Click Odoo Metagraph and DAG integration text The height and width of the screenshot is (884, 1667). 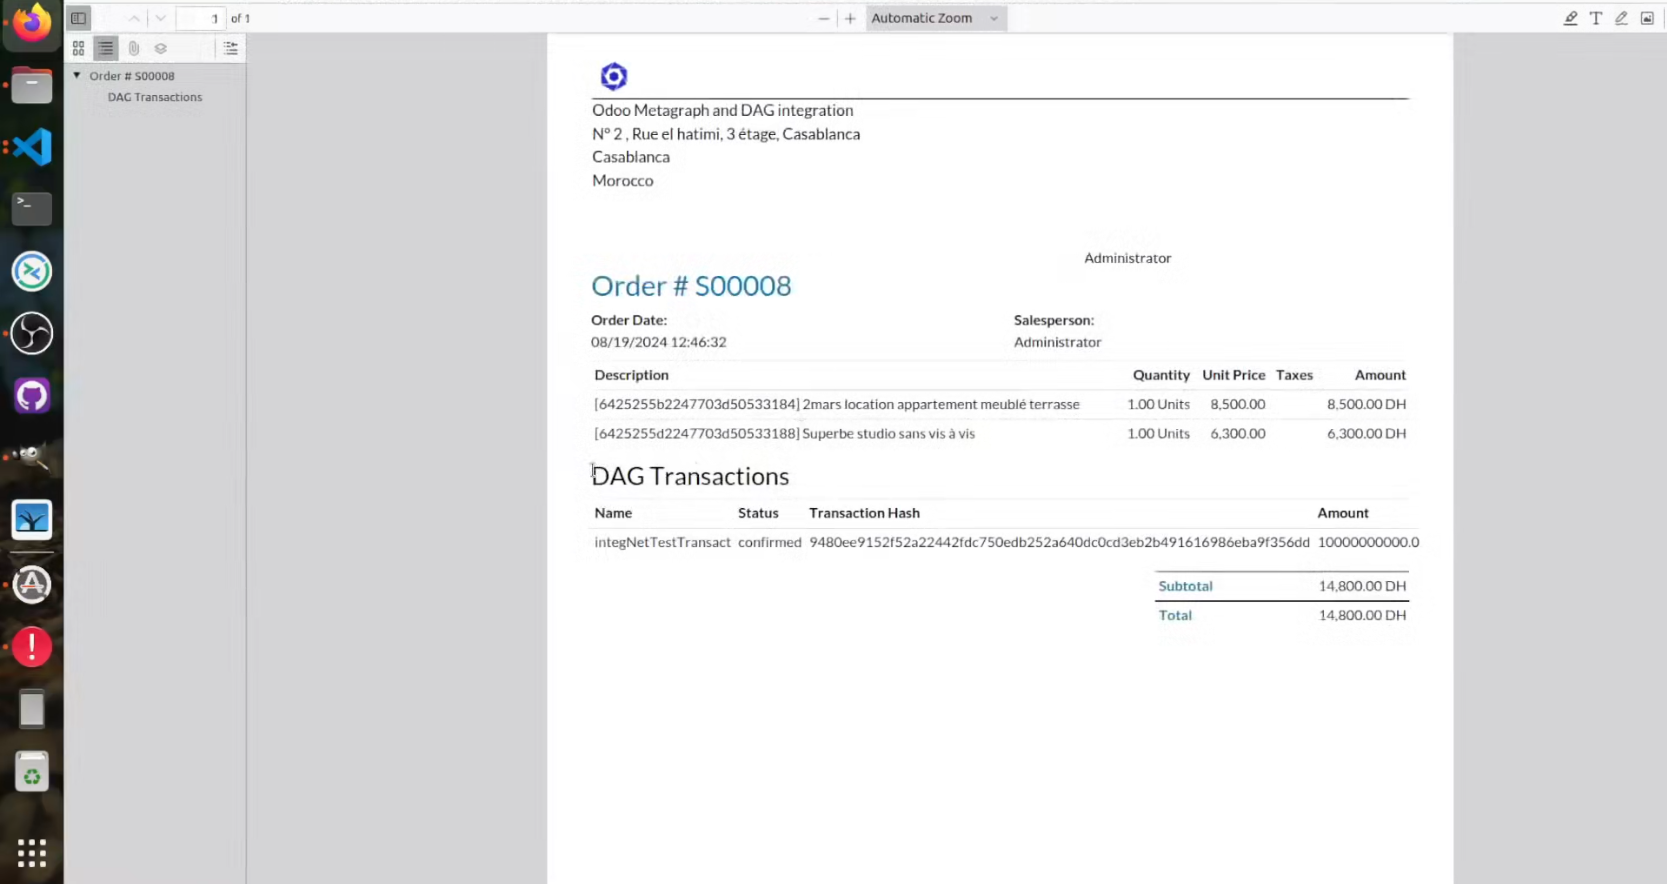coord(722,110)
